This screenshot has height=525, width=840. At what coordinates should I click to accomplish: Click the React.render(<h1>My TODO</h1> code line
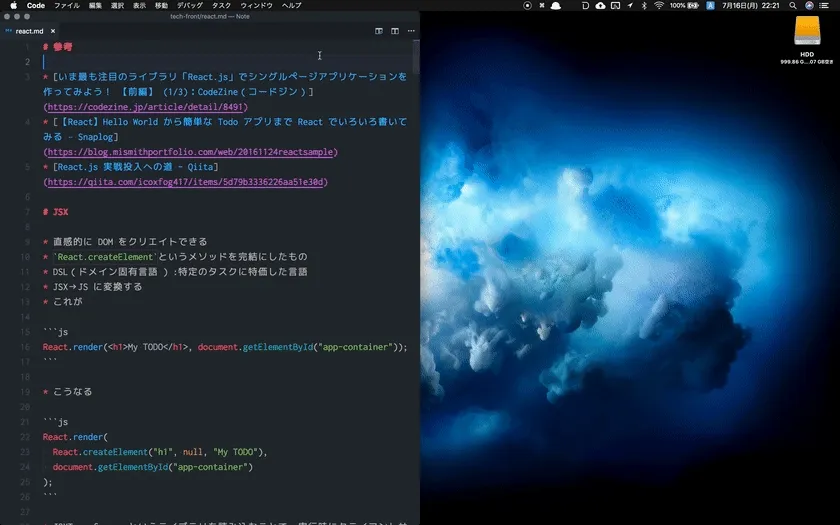(x=225, y=347)
